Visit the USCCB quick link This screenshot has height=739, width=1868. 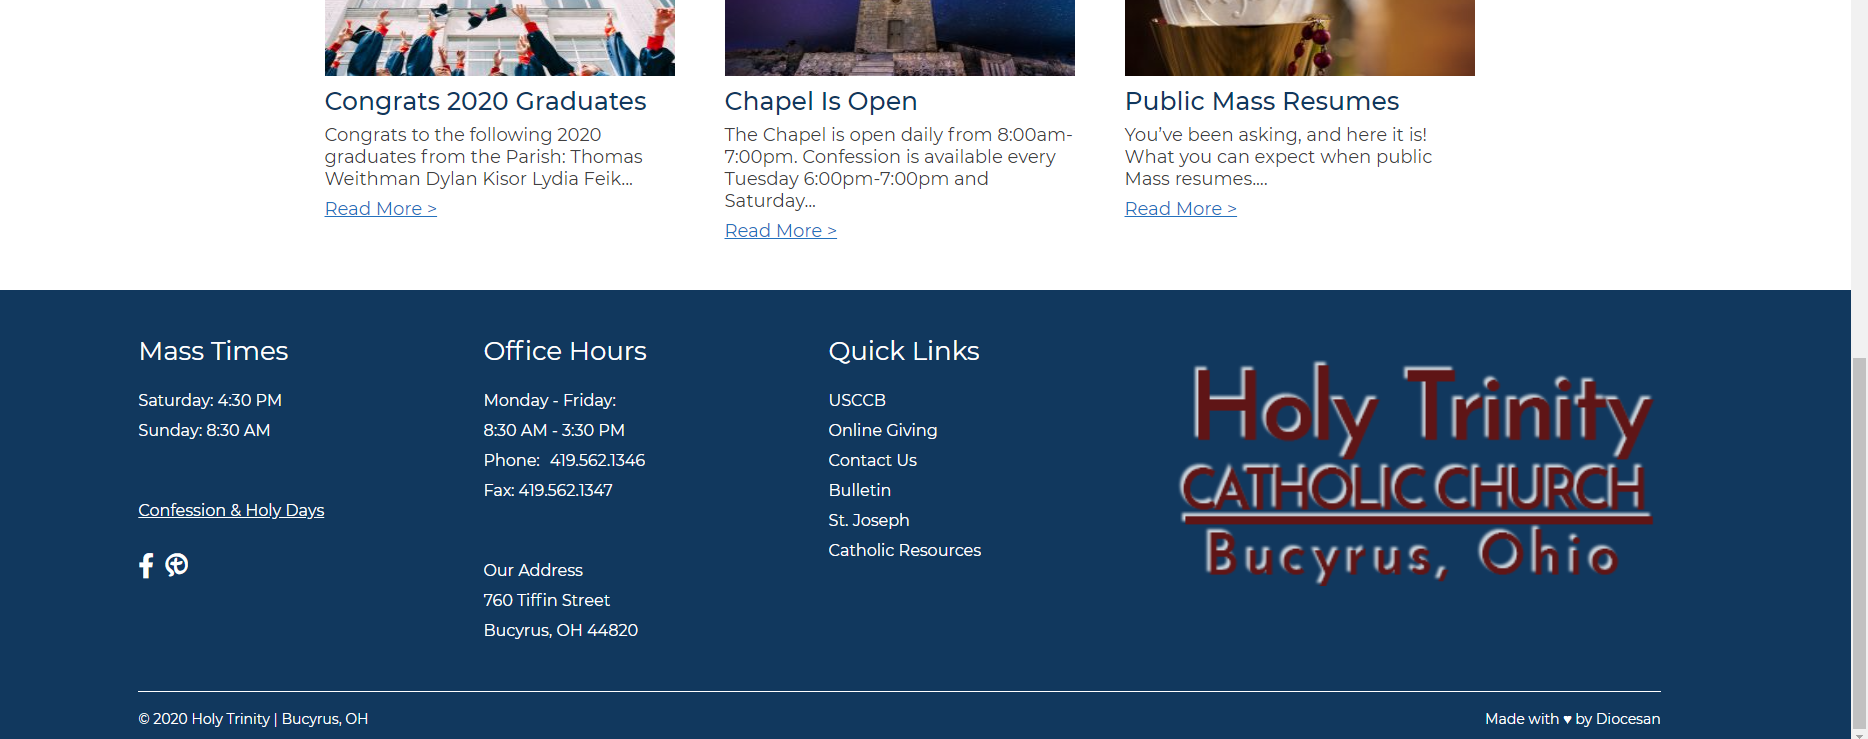coord(857,400)
